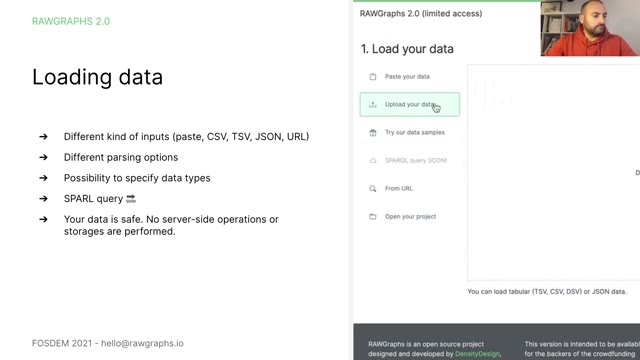The width and height of the screenshot is (640, 360).
Task: Click the 1. Load your data heading
Action: coord(407,49)
